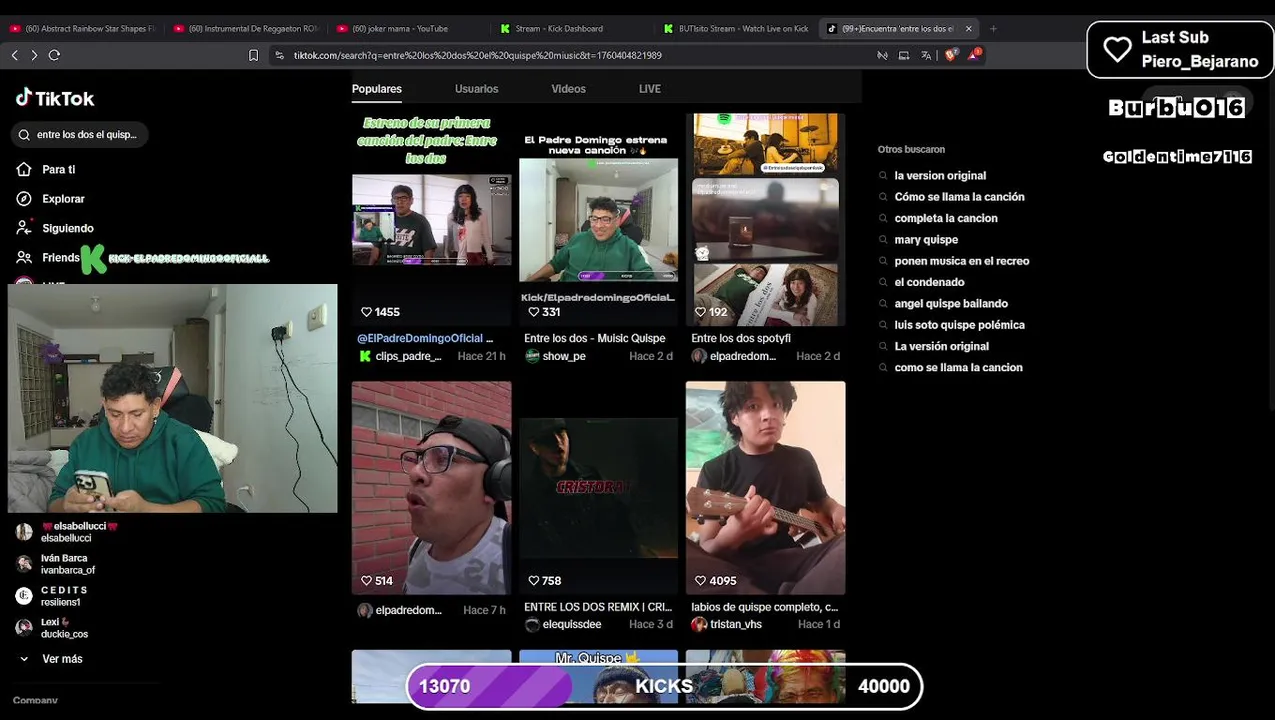Open video 'El Padre Domingo estrena nueva canción'
Viewport: 1275px width, 720px height.
coord(598,219)
